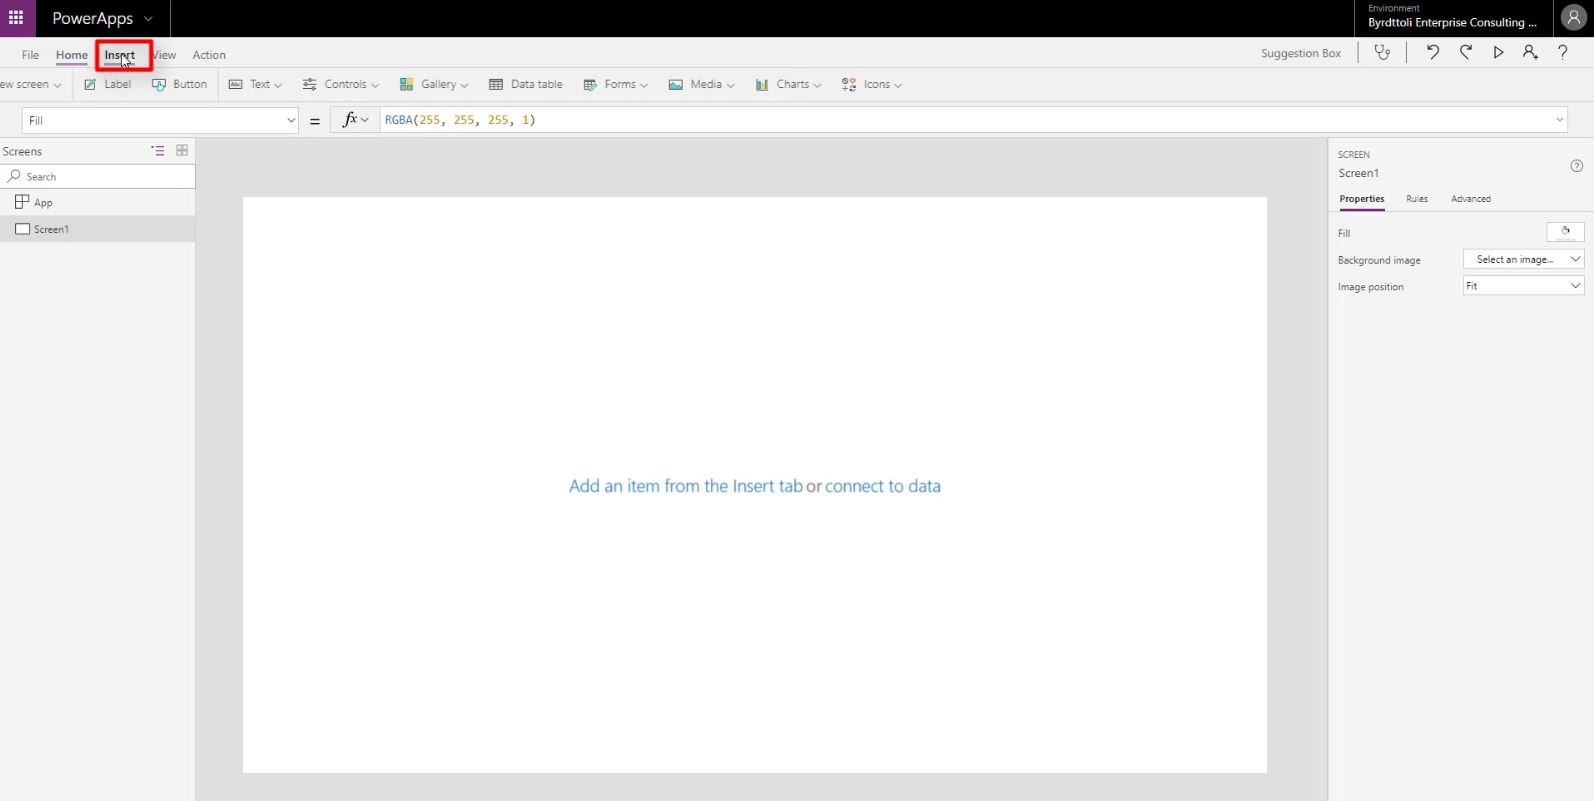
Task: Preview the app with play icon
Action: [x=1498, y=53]
